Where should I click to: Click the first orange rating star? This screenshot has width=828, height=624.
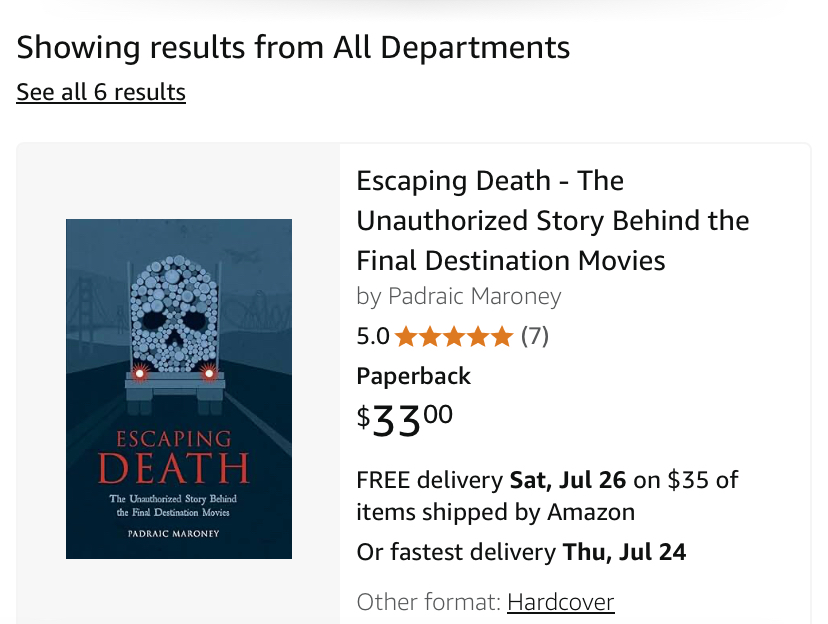click(406, 337)
